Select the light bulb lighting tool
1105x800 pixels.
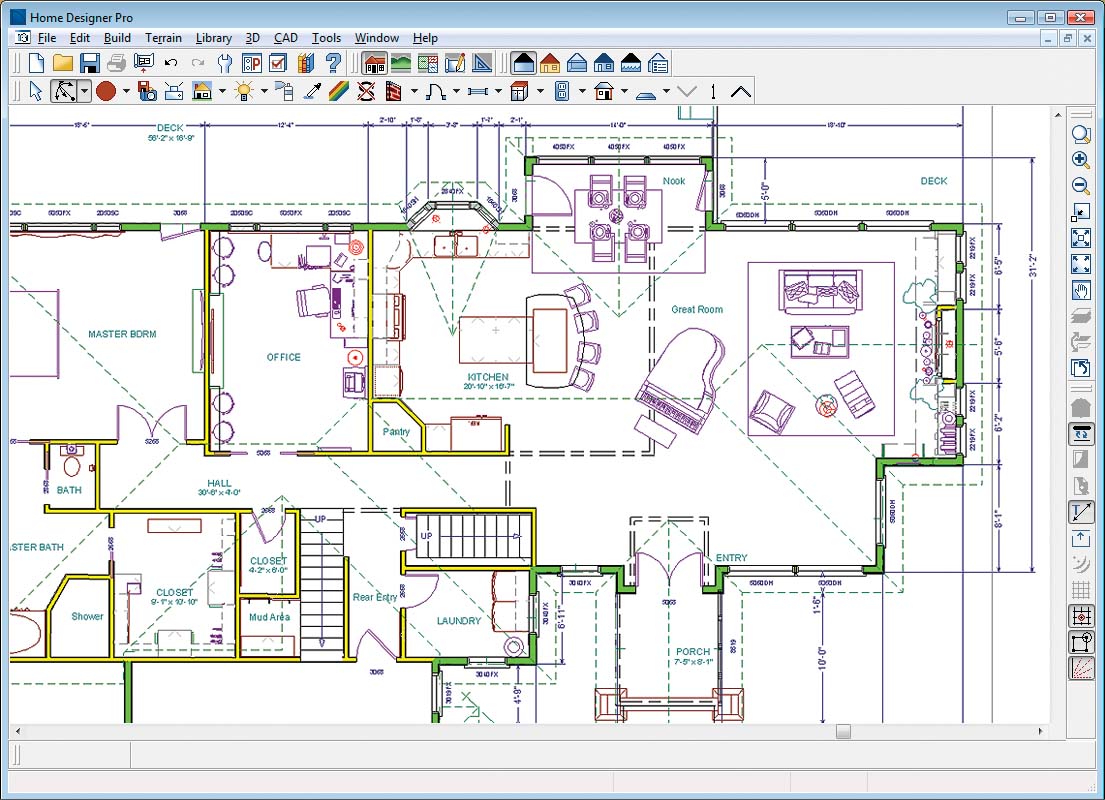244,91
